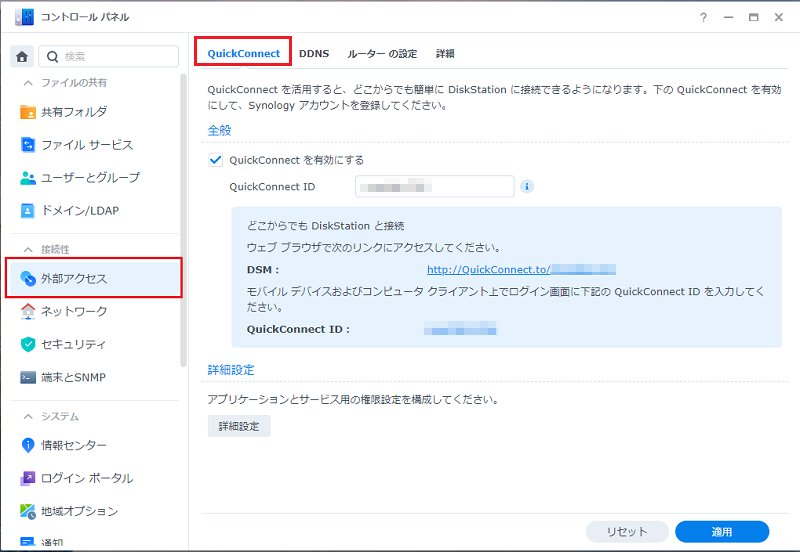Click the bold QuickConnect ID : label
800x552 pixels.
298,330
